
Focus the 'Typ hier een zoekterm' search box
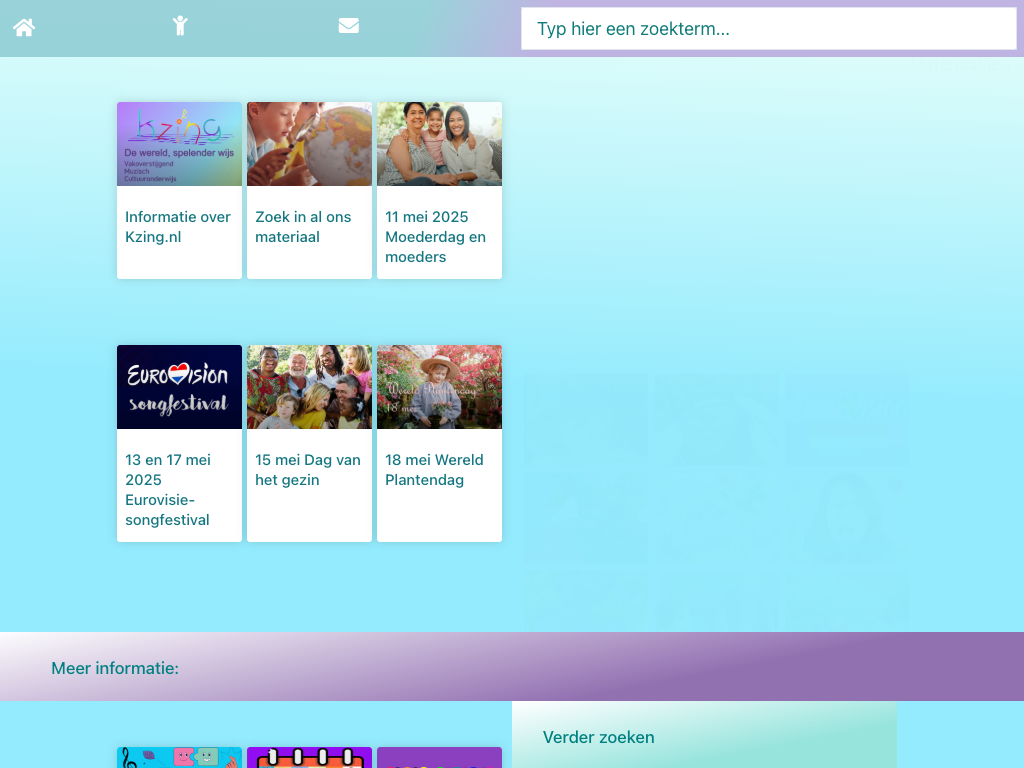[769, 29]
